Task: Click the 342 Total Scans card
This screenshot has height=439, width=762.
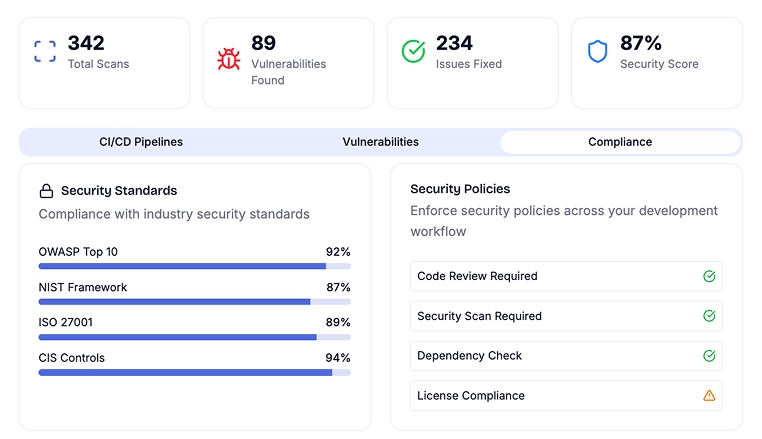Action: [104, 62]
